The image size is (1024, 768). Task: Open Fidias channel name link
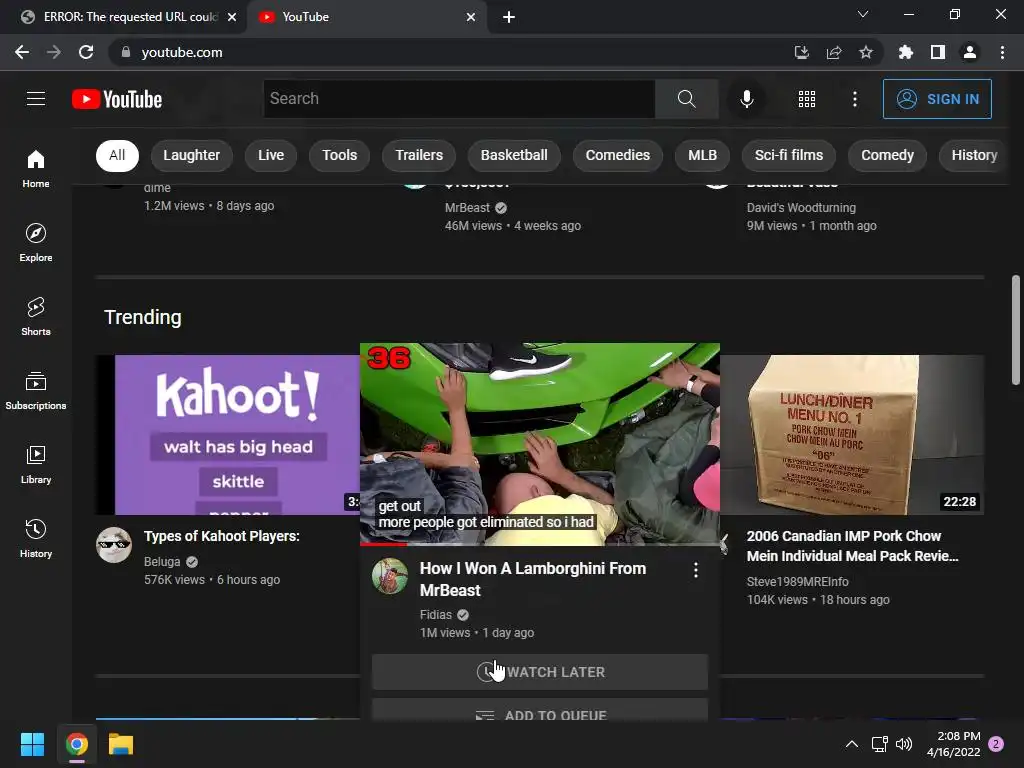tap(436, 615)
